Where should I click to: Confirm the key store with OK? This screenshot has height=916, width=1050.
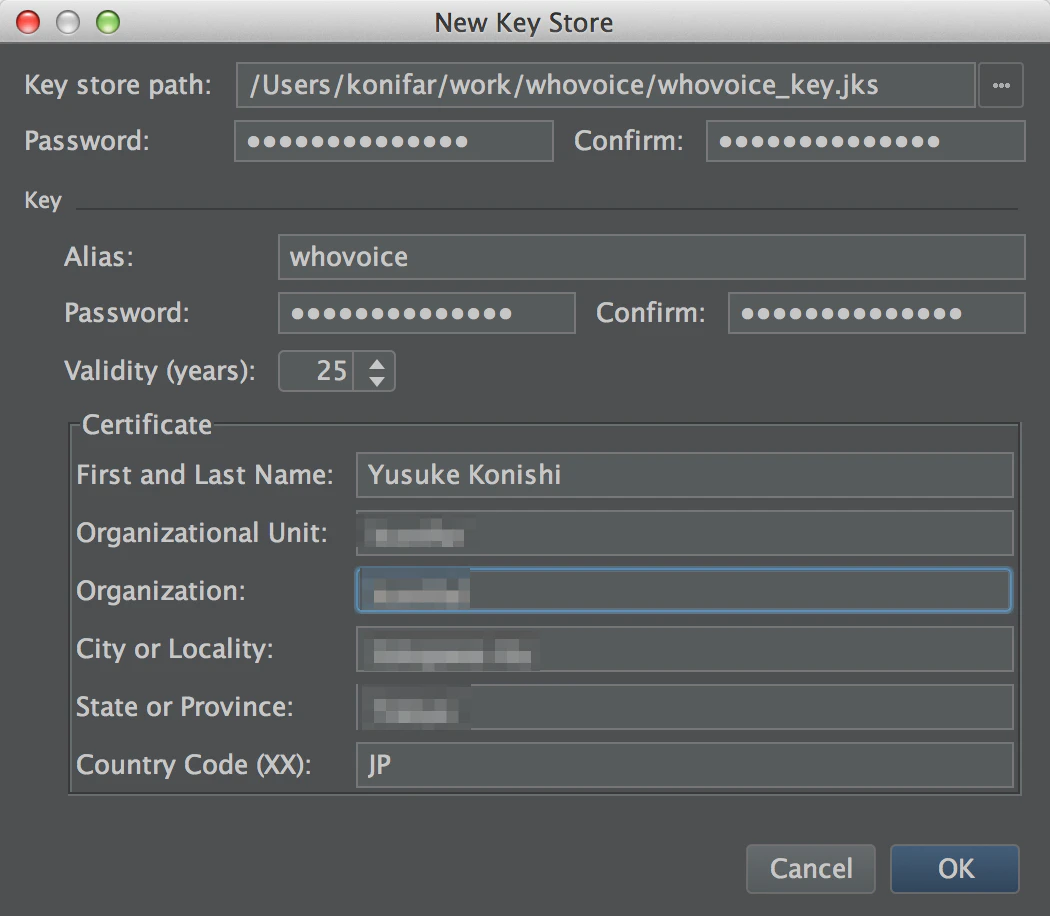click(x=955, y=868)
